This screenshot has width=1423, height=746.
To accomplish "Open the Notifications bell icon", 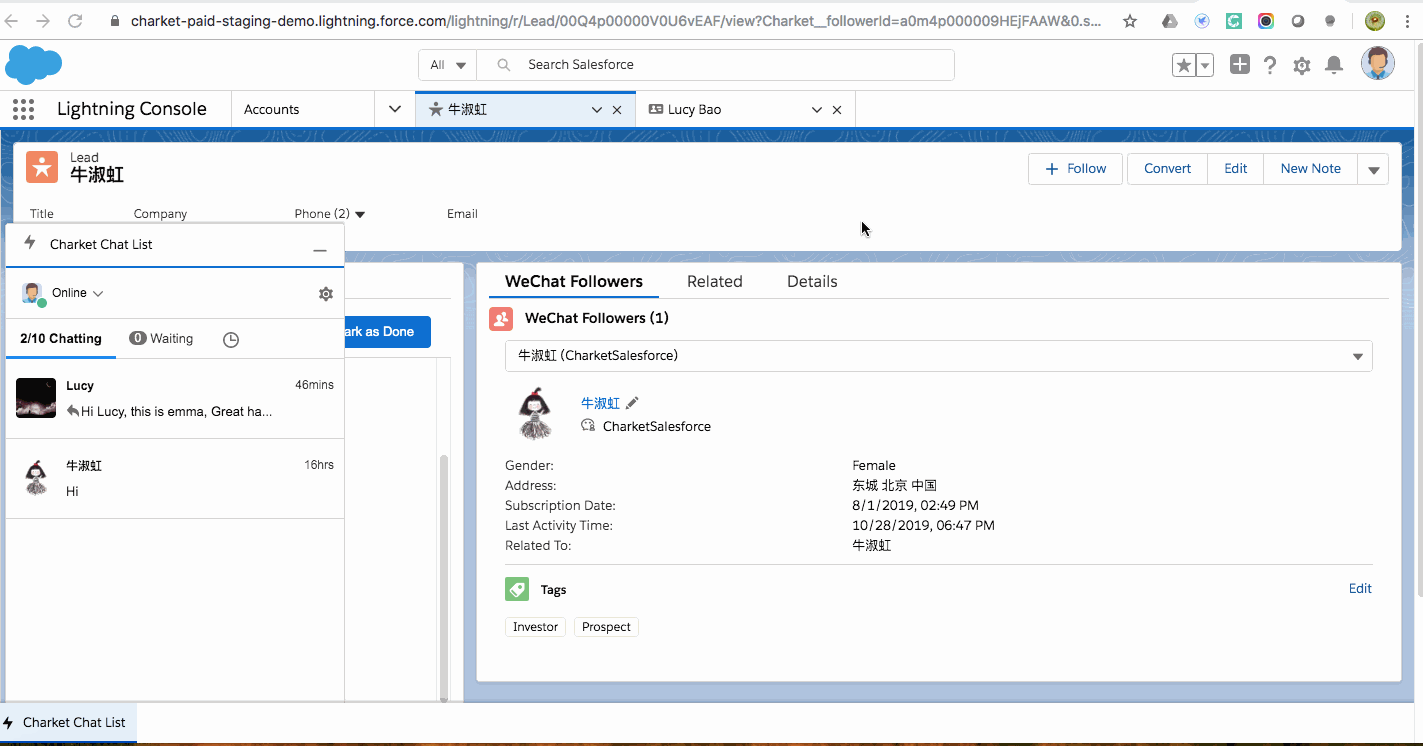I will pos(1334,65).
